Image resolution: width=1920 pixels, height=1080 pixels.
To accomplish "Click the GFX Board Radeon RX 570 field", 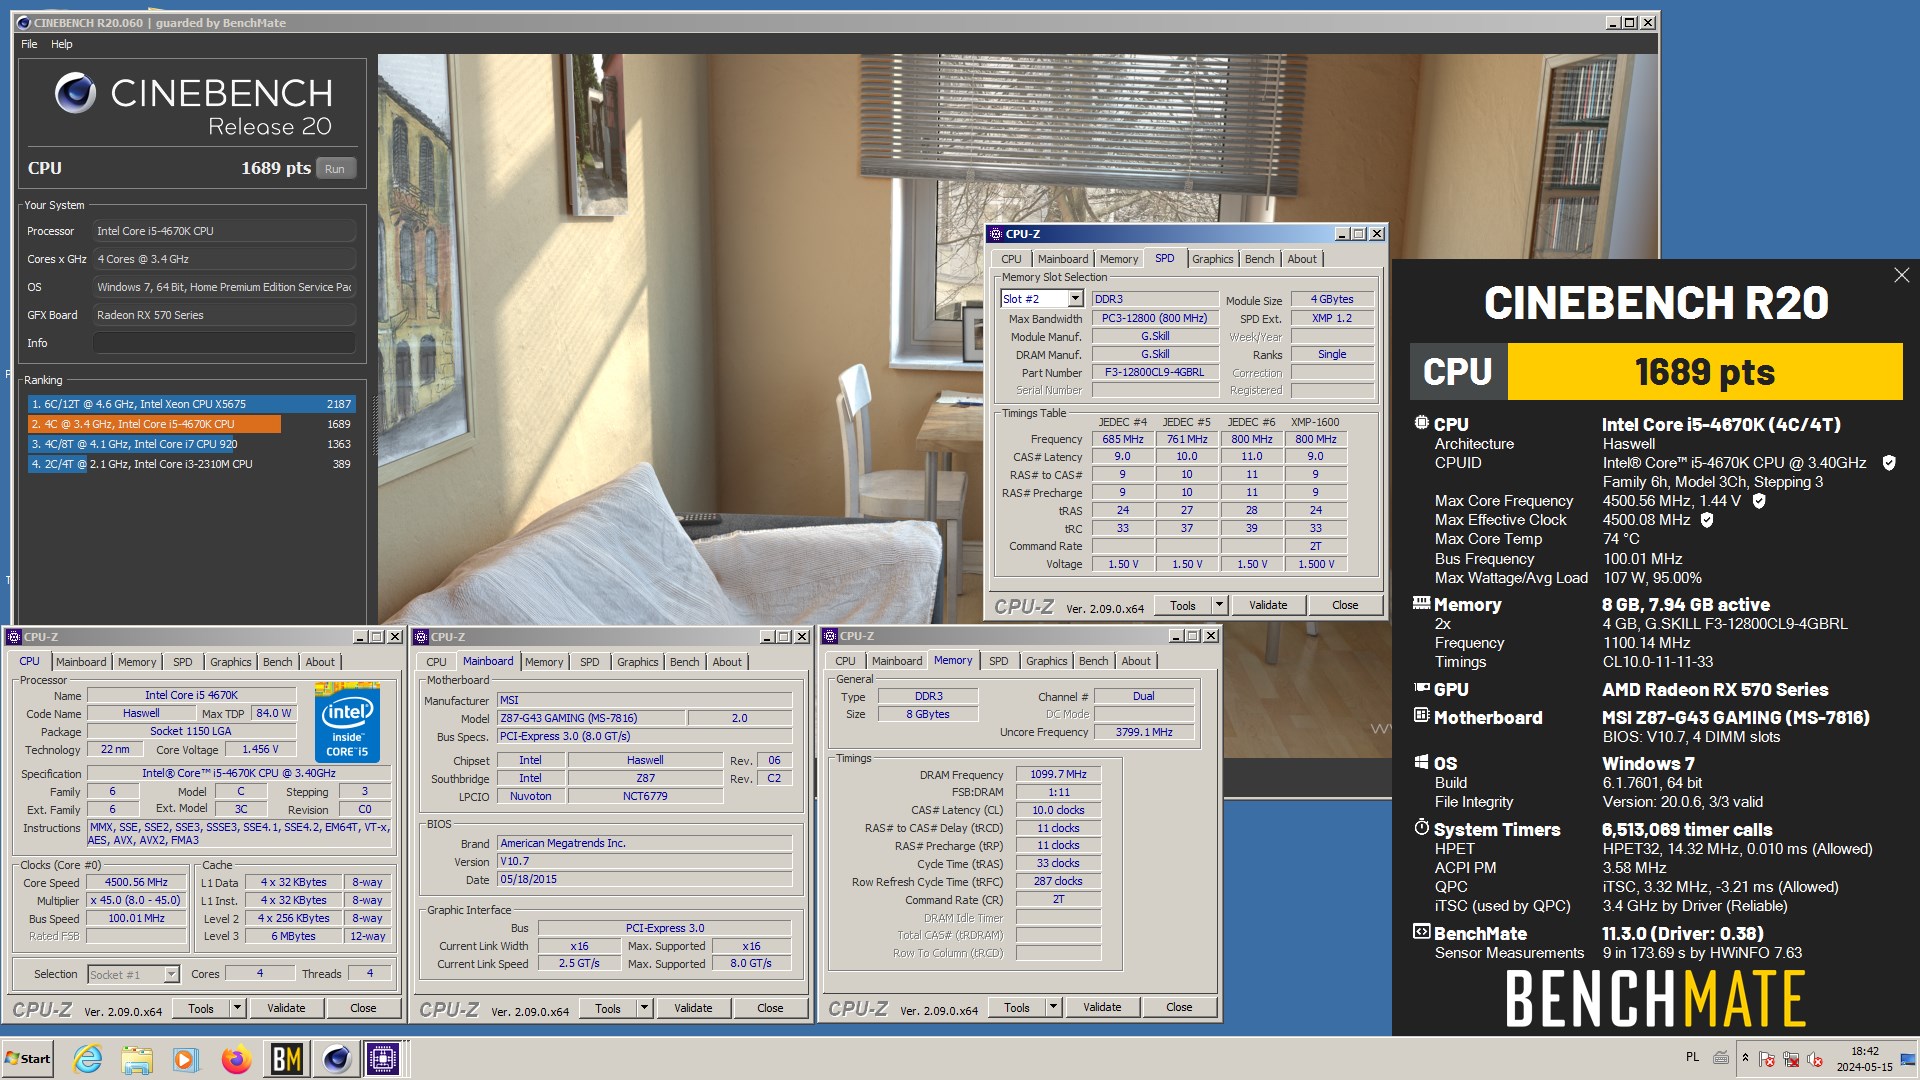I will 224,315.
